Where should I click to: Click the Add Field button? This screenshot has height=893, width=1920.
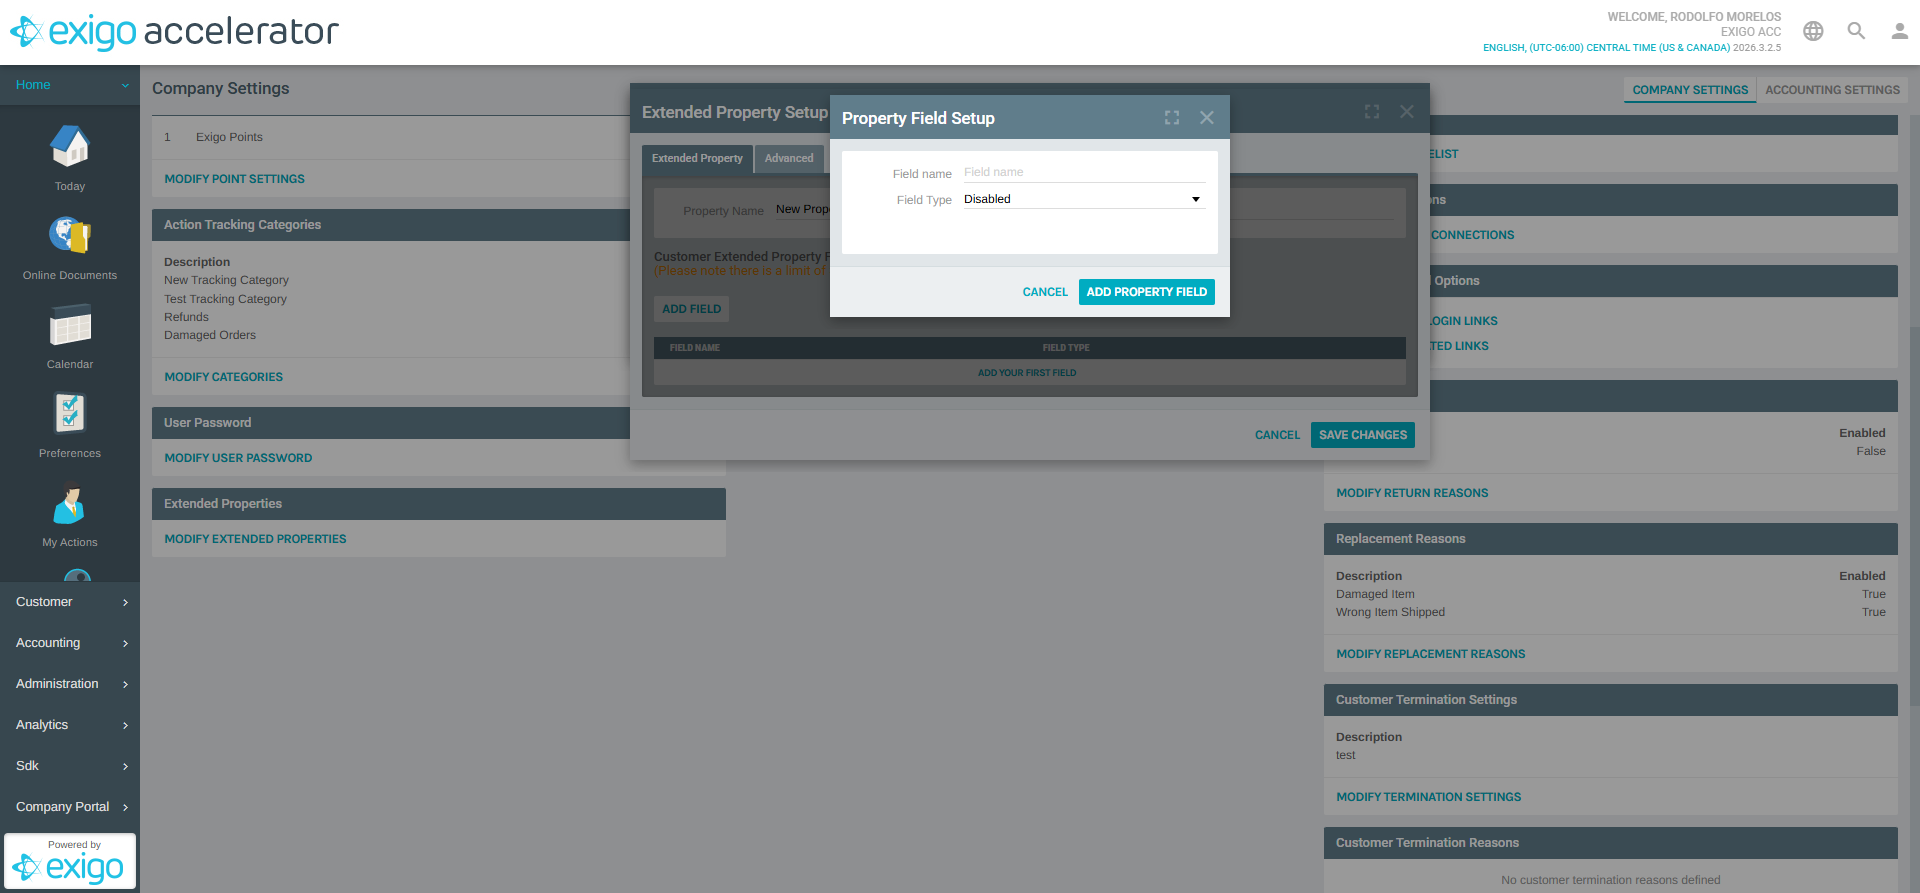691,309
